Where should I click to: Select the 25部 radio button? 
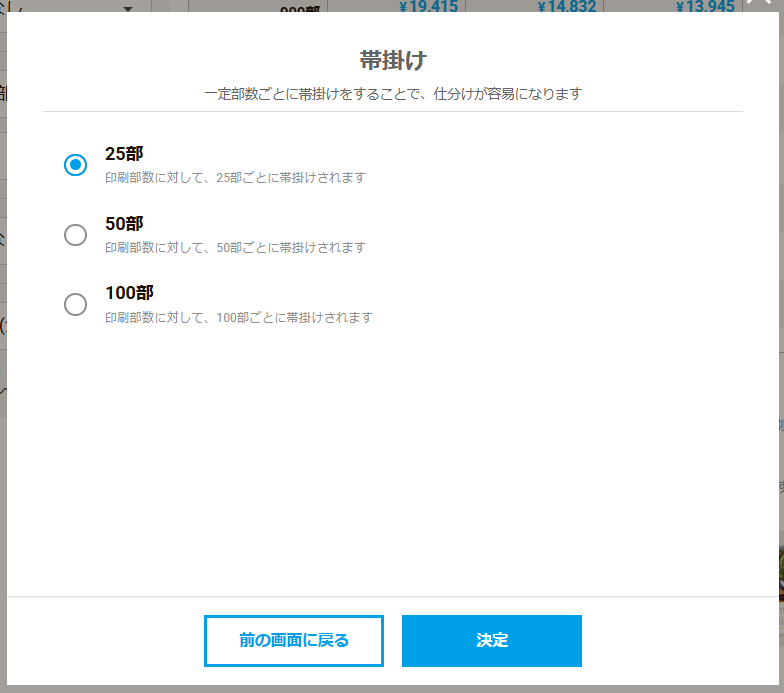pyautogui.click(x=75, y=165)
